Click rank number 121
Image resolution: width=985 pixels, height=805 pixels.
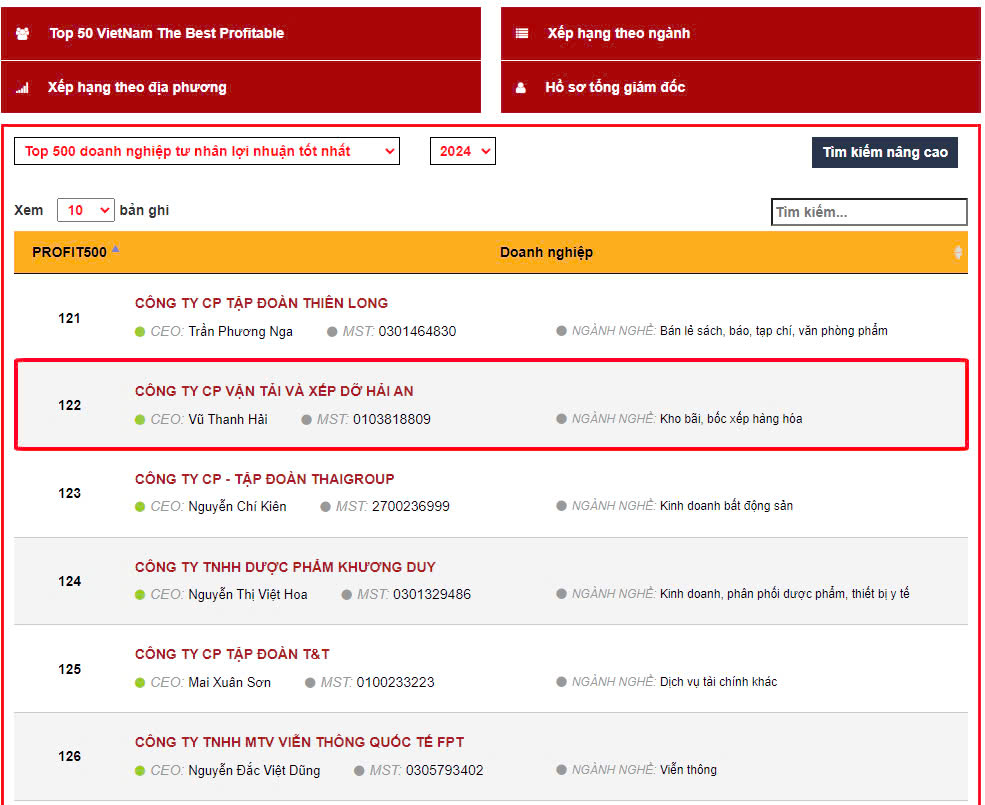click(69, 319)
